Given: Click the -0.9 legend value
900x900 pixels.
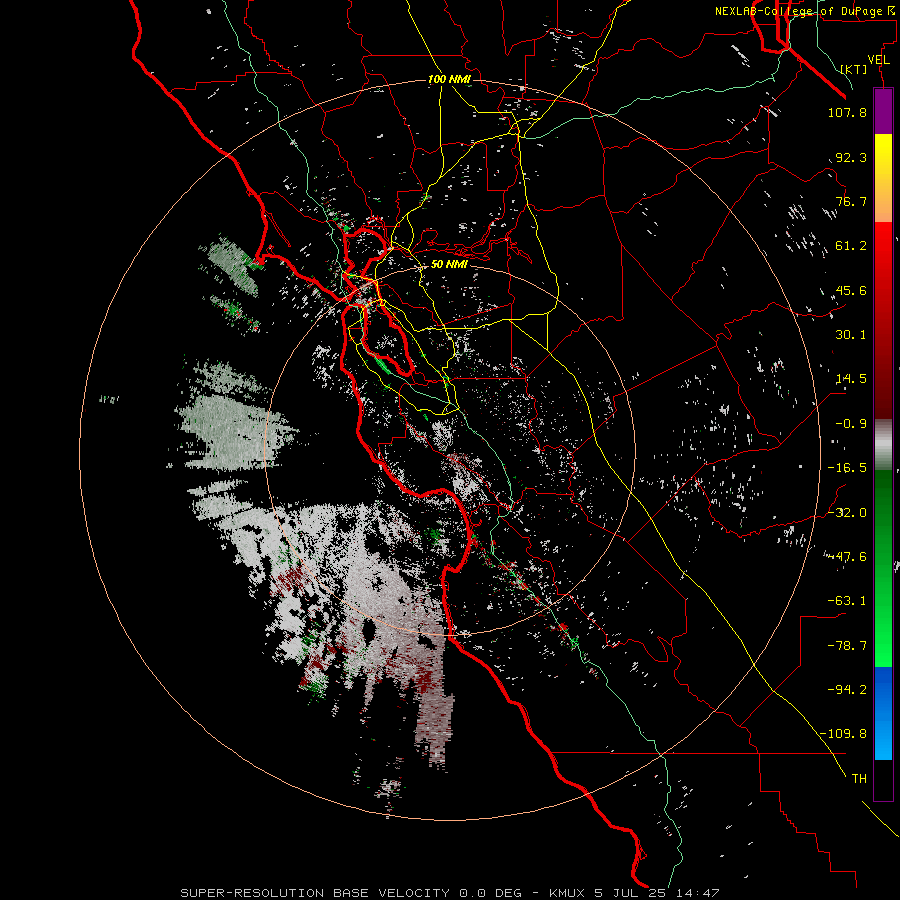Looking at the screenshot, I should [851, 424].
